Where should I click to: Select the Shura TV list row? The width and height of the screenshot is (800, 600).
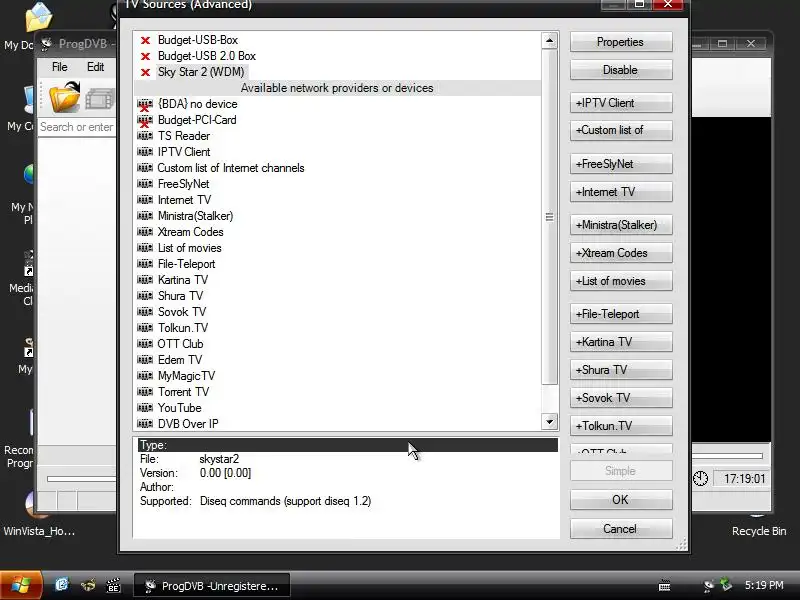[x=337, y=296]
